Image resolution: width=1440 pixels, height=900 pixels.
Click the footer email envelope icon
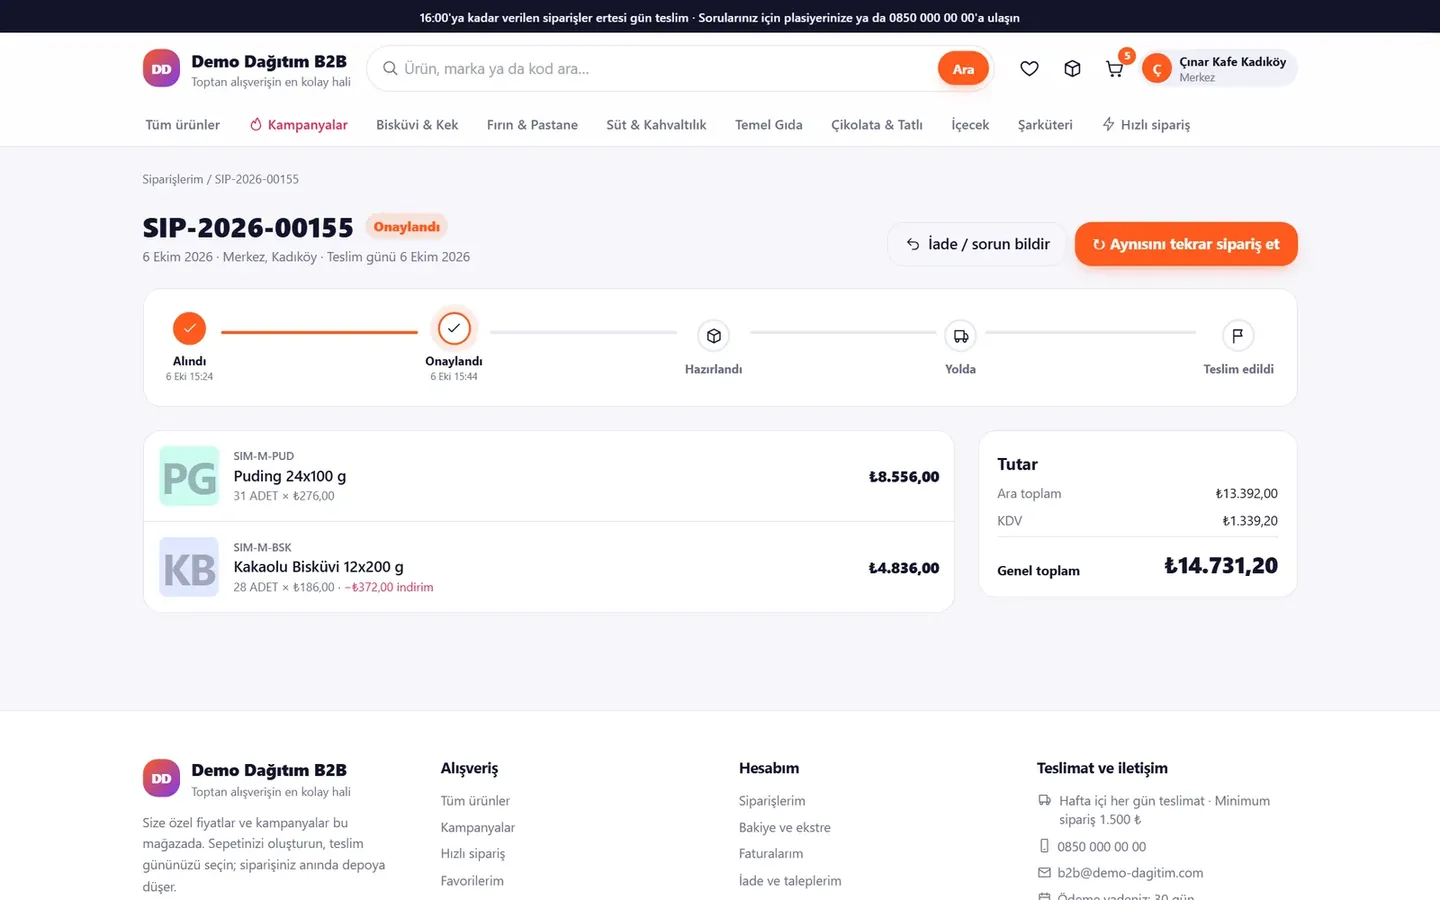1044,873
